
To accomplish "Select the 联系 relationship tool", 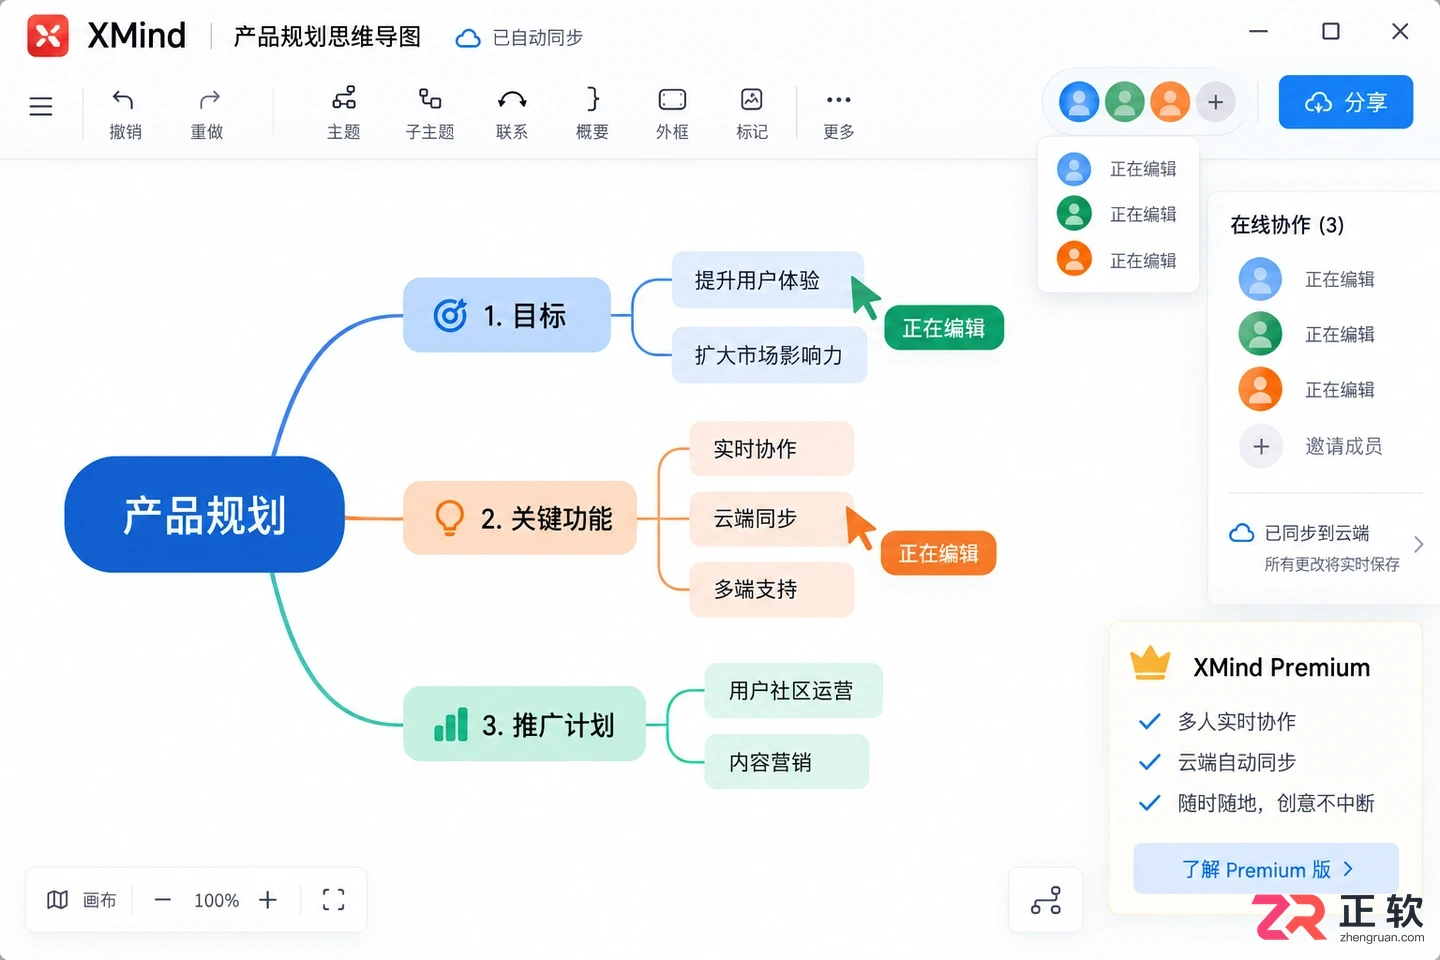I will click(x=512, y=113).
